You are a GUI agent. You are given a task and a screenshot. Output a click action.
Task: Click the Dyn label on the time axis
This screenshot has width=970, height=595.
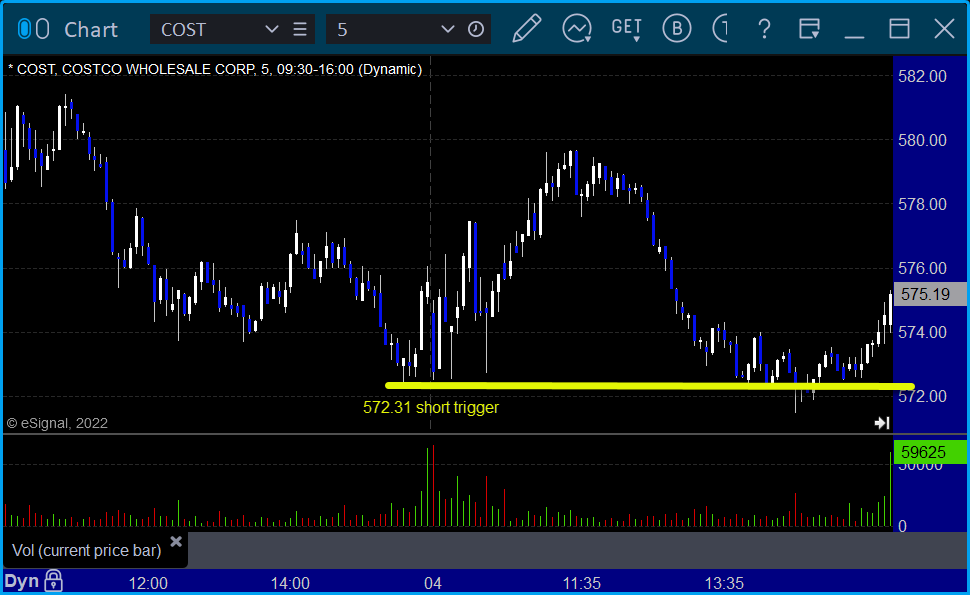coord(22,581)
